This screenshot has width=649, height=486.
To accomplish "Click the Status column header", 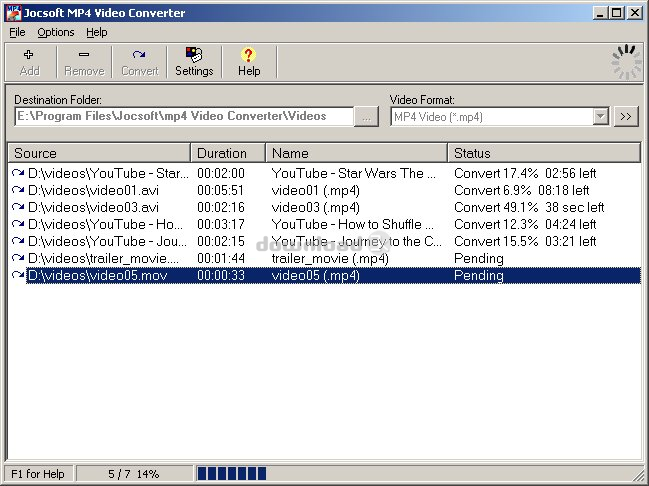I will coord(544,153).
